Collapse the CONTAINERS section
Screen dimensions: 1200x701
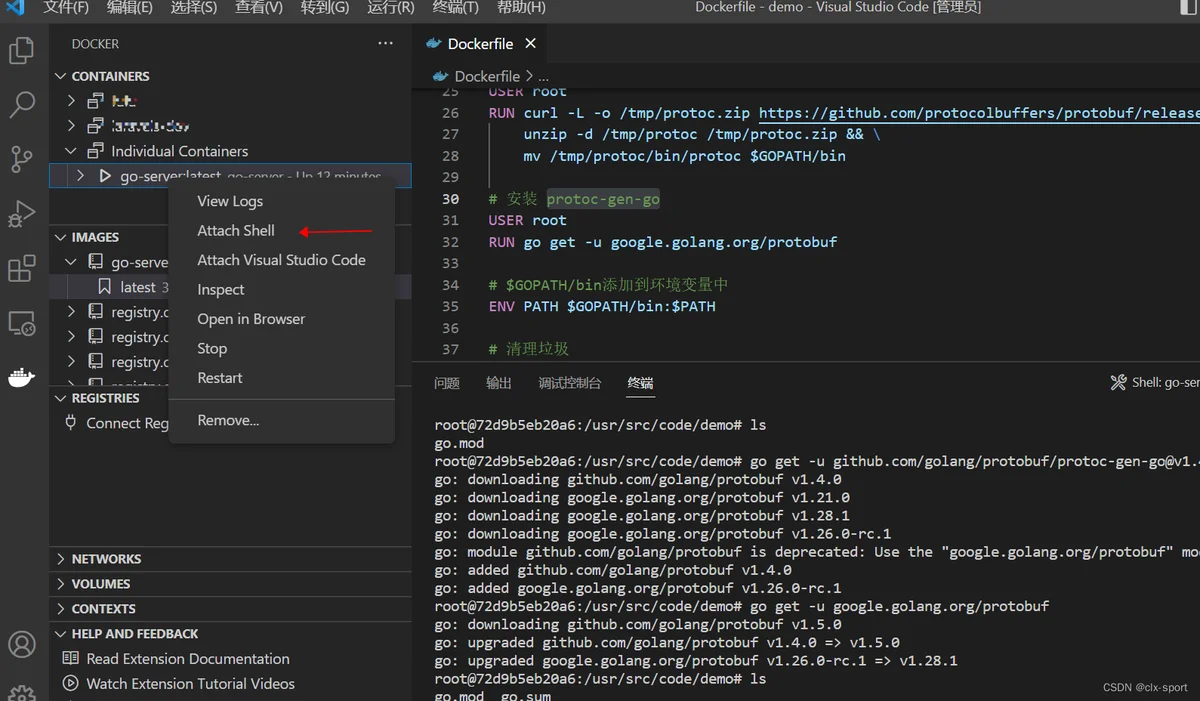(61, 76)
